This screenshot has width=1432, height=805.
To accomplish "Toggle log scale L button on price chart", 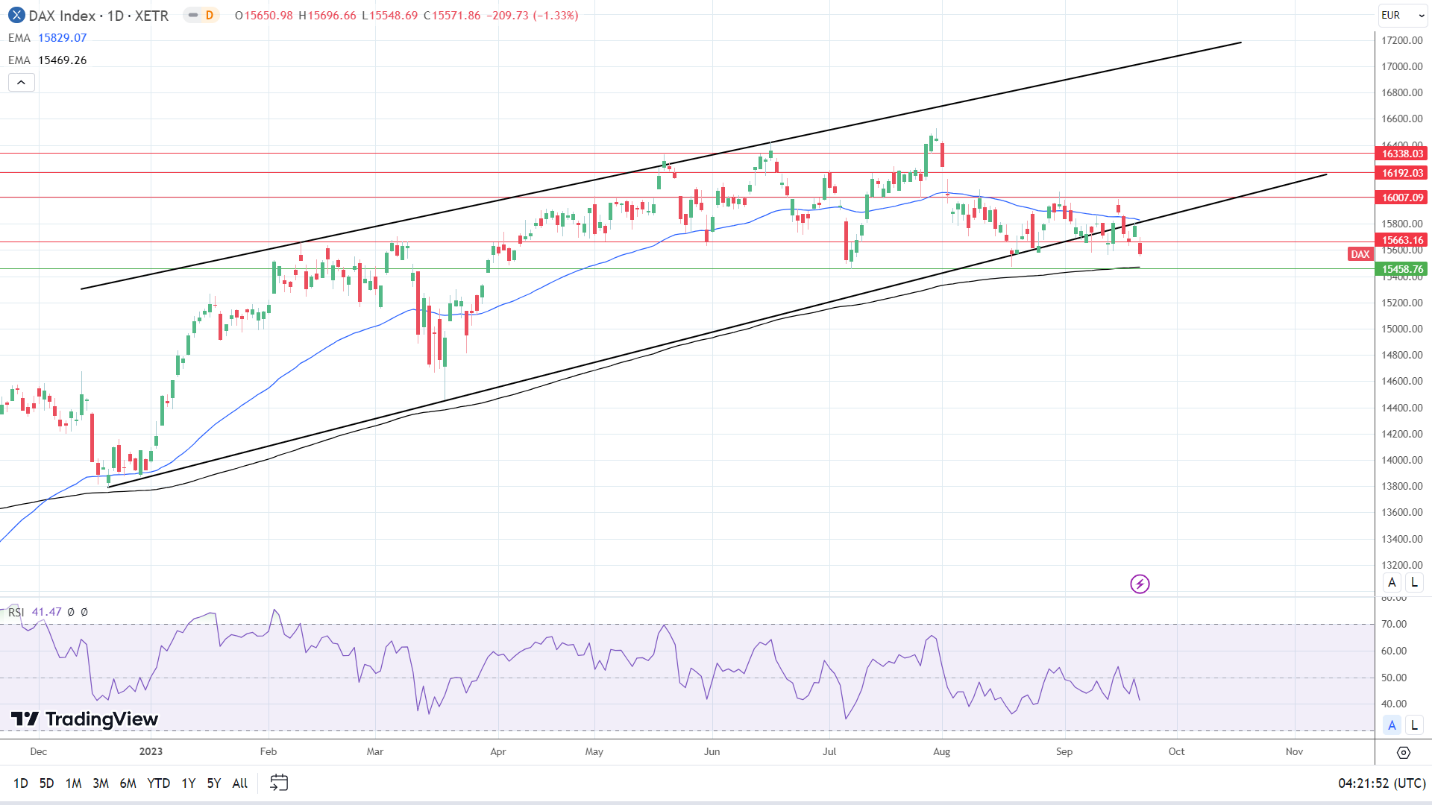I will [1414, 582].
